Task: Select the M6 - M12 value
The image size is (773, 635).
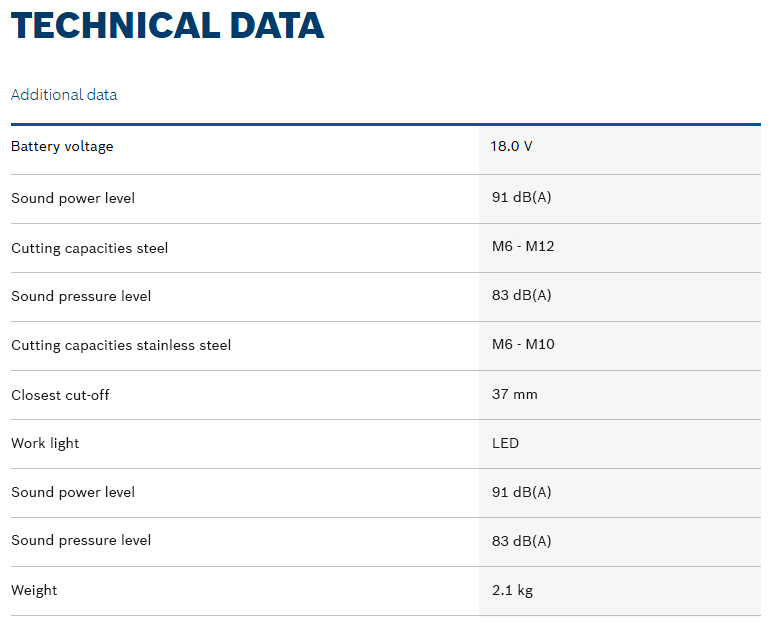Action: pyautogui.click(x=523, y=246)
